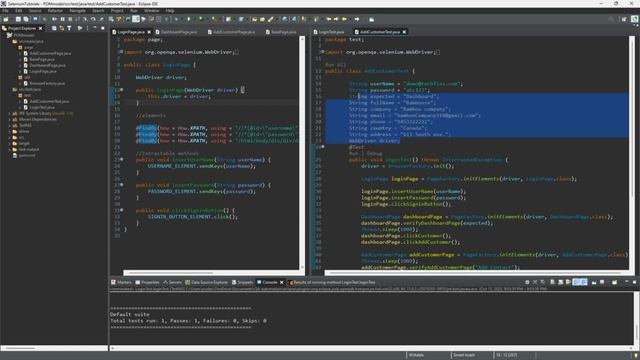Expand the JRE System Library node

tap(10, 113)
